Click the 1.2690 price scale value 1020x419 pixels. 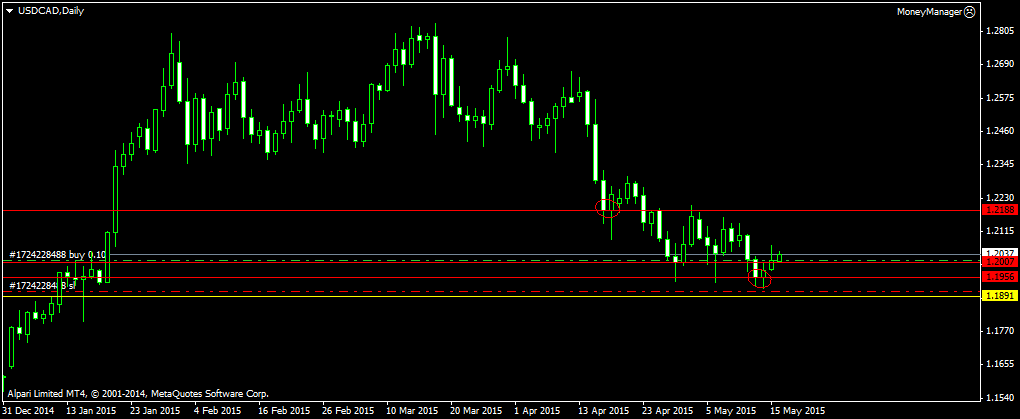[1000, 64]
